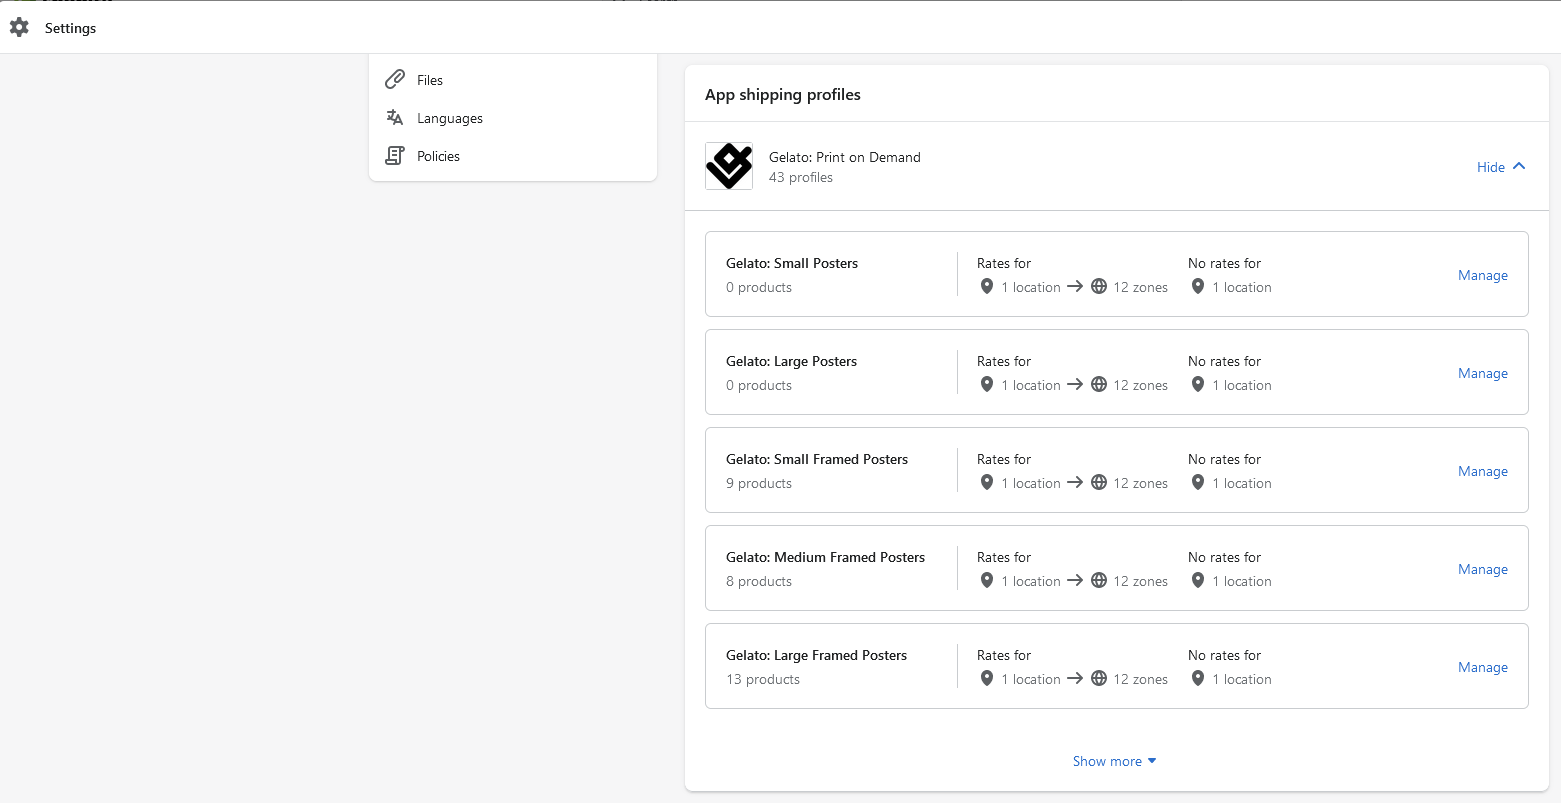
Task: Click the 43 profiles text
Action: [801, 177]
